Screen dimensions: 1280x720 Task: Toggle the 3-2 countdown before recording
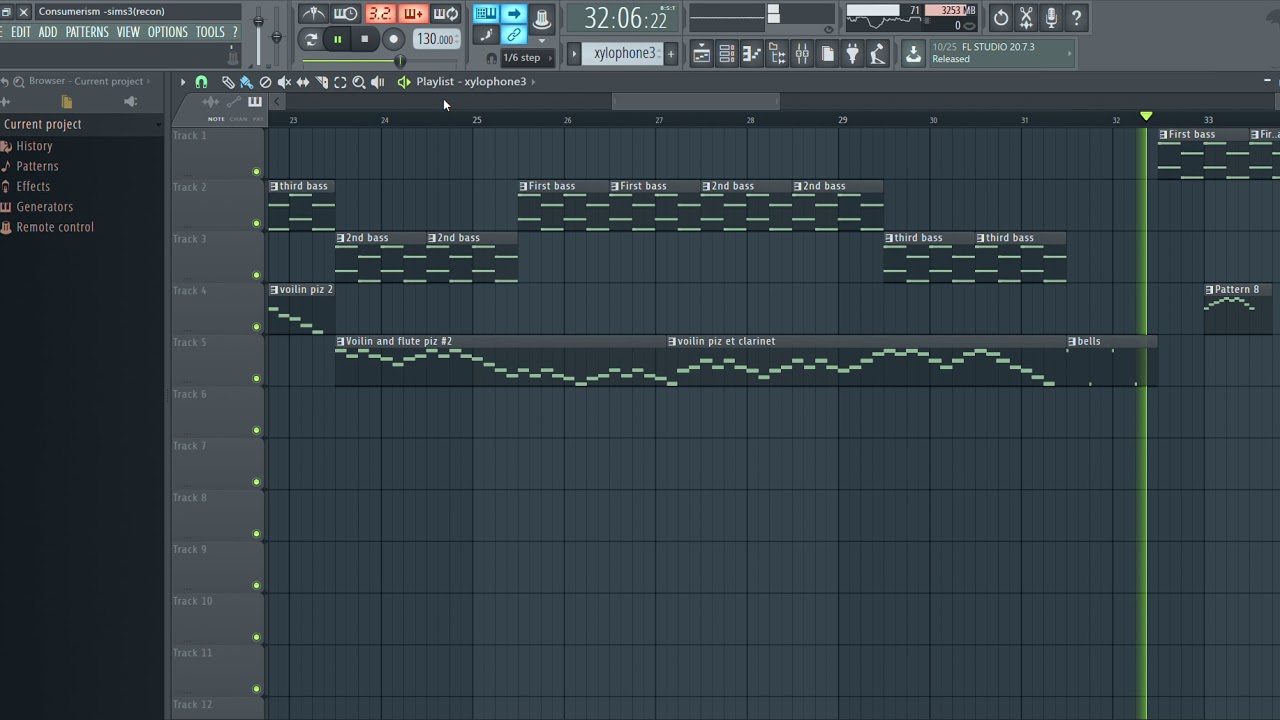coord(381,14)
